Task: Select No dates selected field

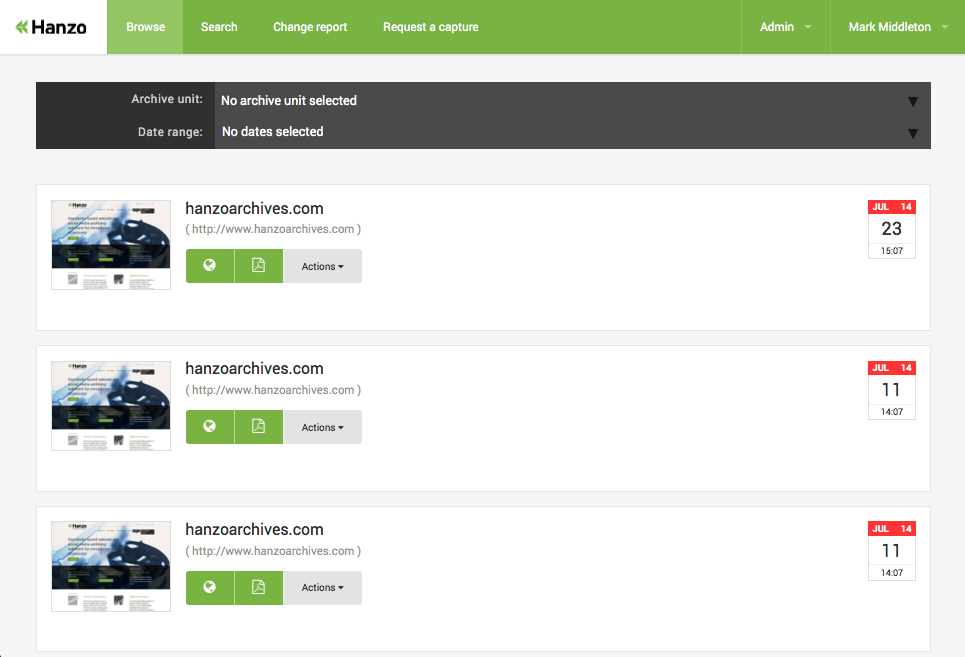Action: click(x=572, y=132)
